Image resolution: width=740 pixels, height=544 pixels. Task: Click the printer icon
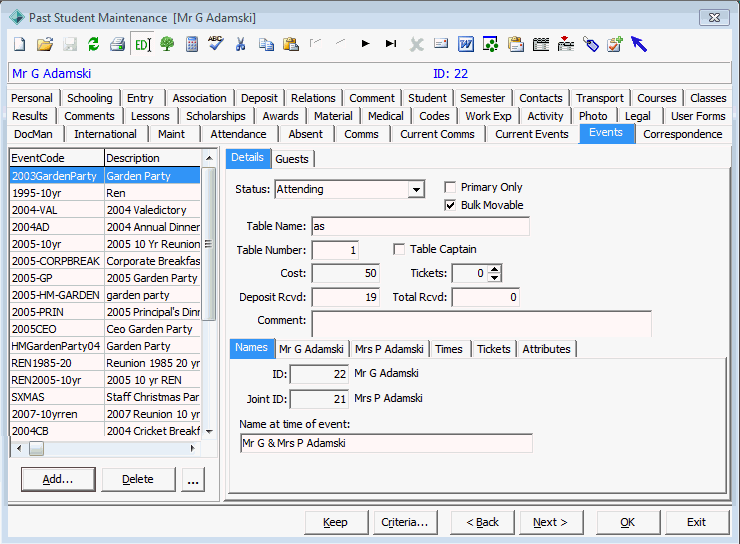118,44
